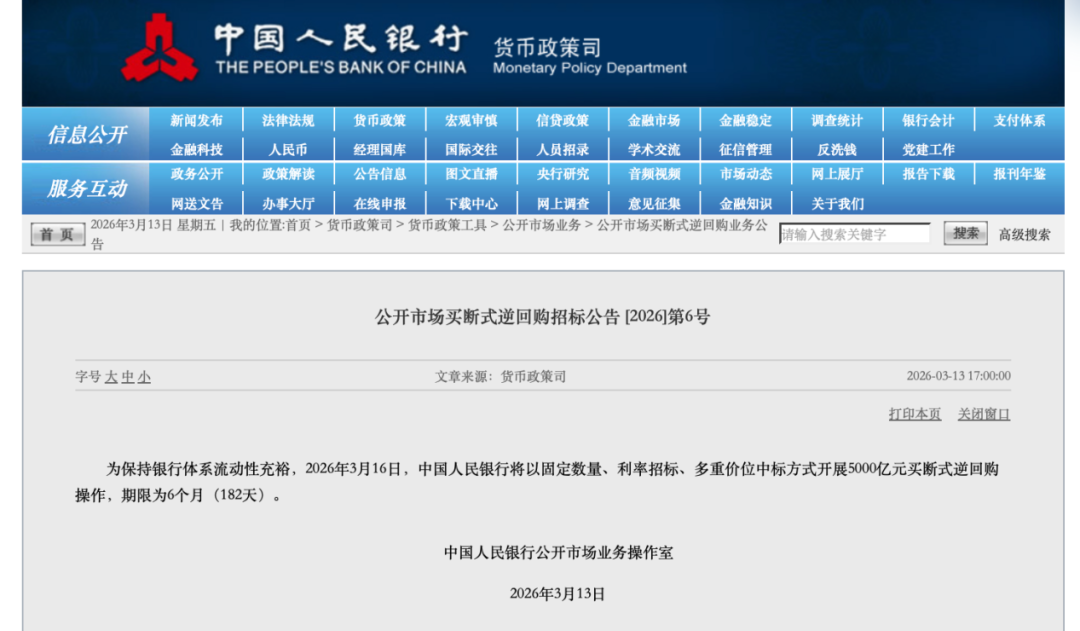The width and height of the screenshot is (1080, 631).
Task: Click the People's Bank of China logo
Action: pos(158,47)
